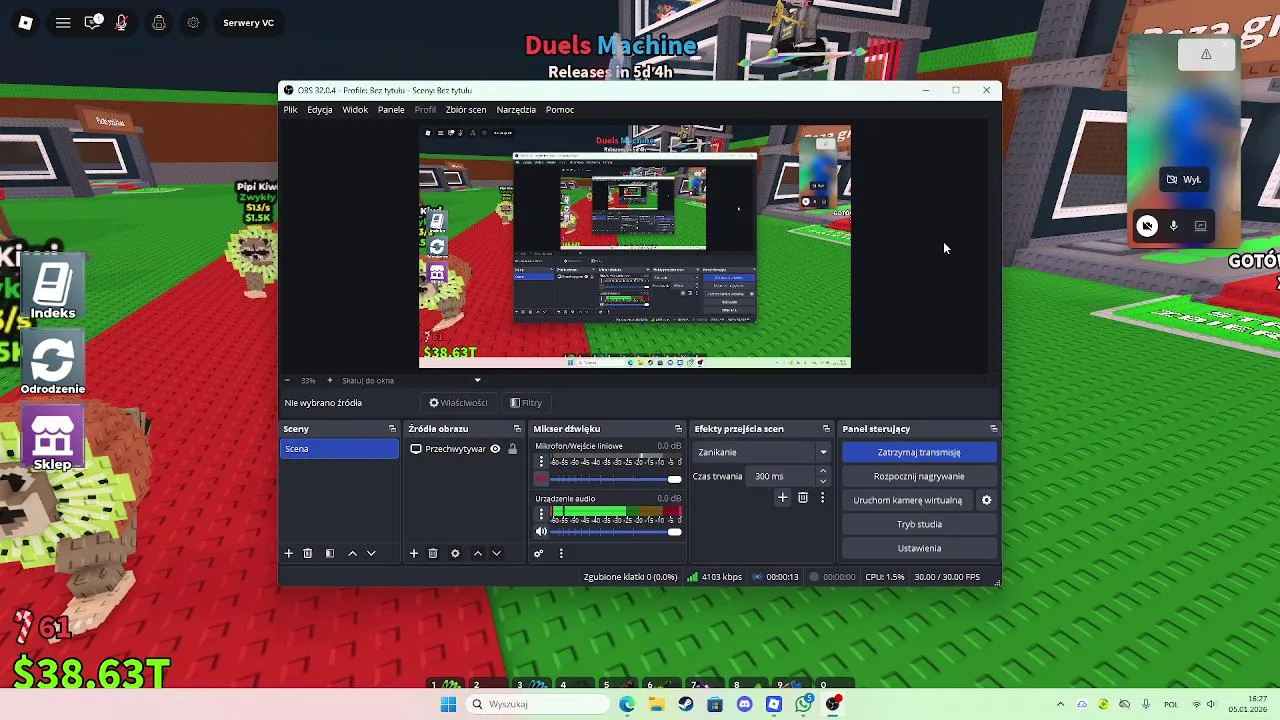Screen dimensions: 1280x720
Task: Open Roblox logo menu in game
Action: point(26,22)
